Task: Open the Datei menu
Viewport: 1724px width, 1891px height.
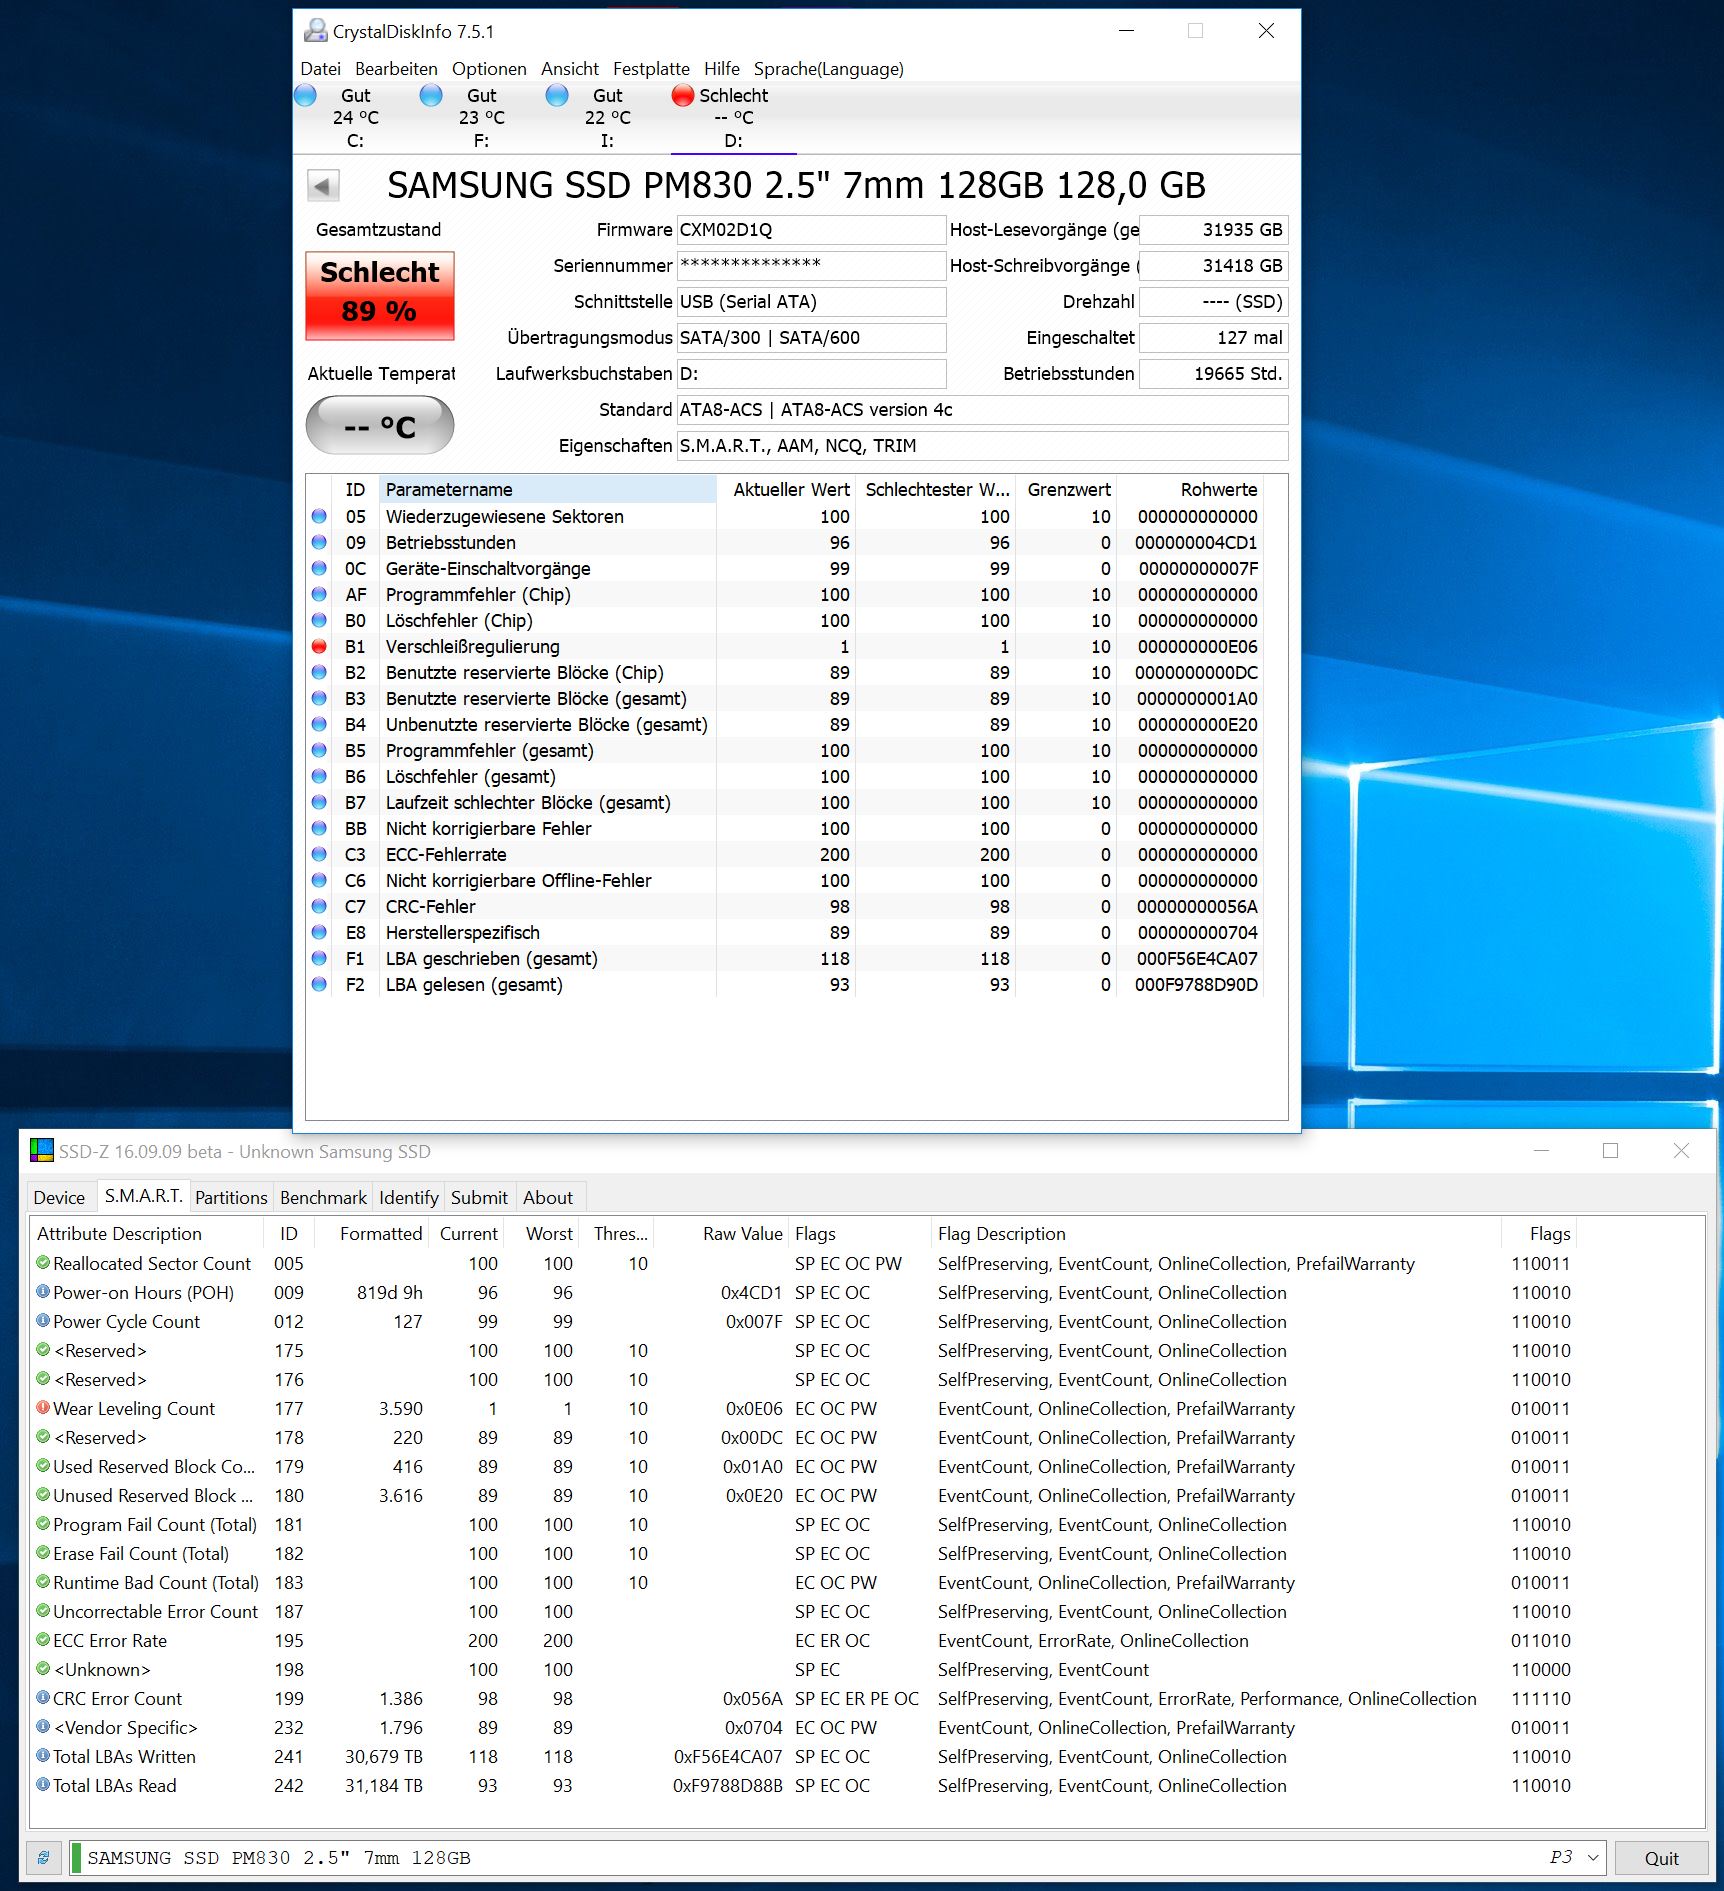Action: 320,69
